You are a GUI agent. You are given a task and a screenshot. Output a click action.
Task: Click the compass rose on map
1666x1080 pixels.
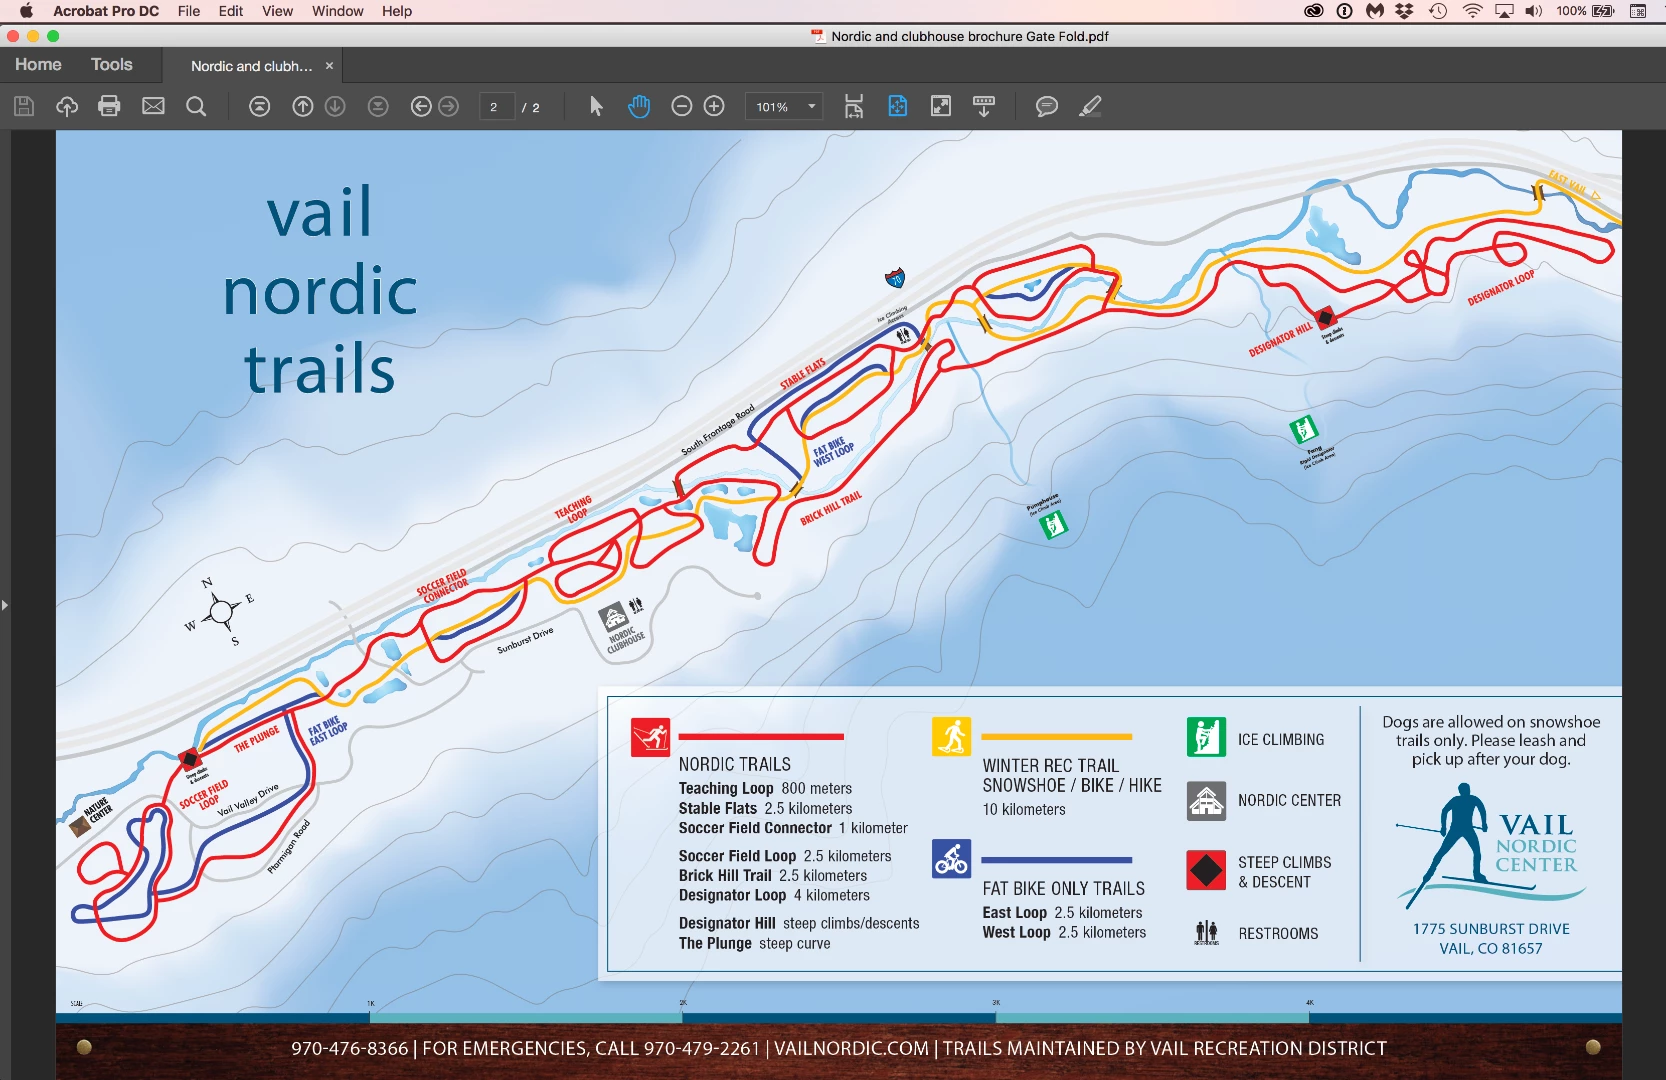pyautogui.click(x=221, y=610)
